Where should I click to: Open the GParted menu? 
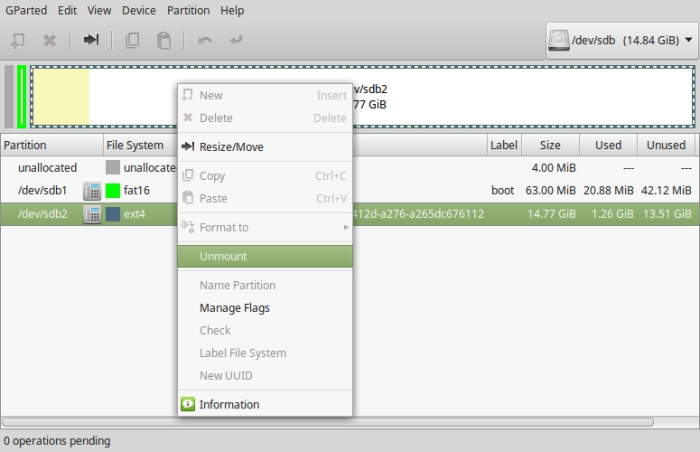click(x=26, y=10)
